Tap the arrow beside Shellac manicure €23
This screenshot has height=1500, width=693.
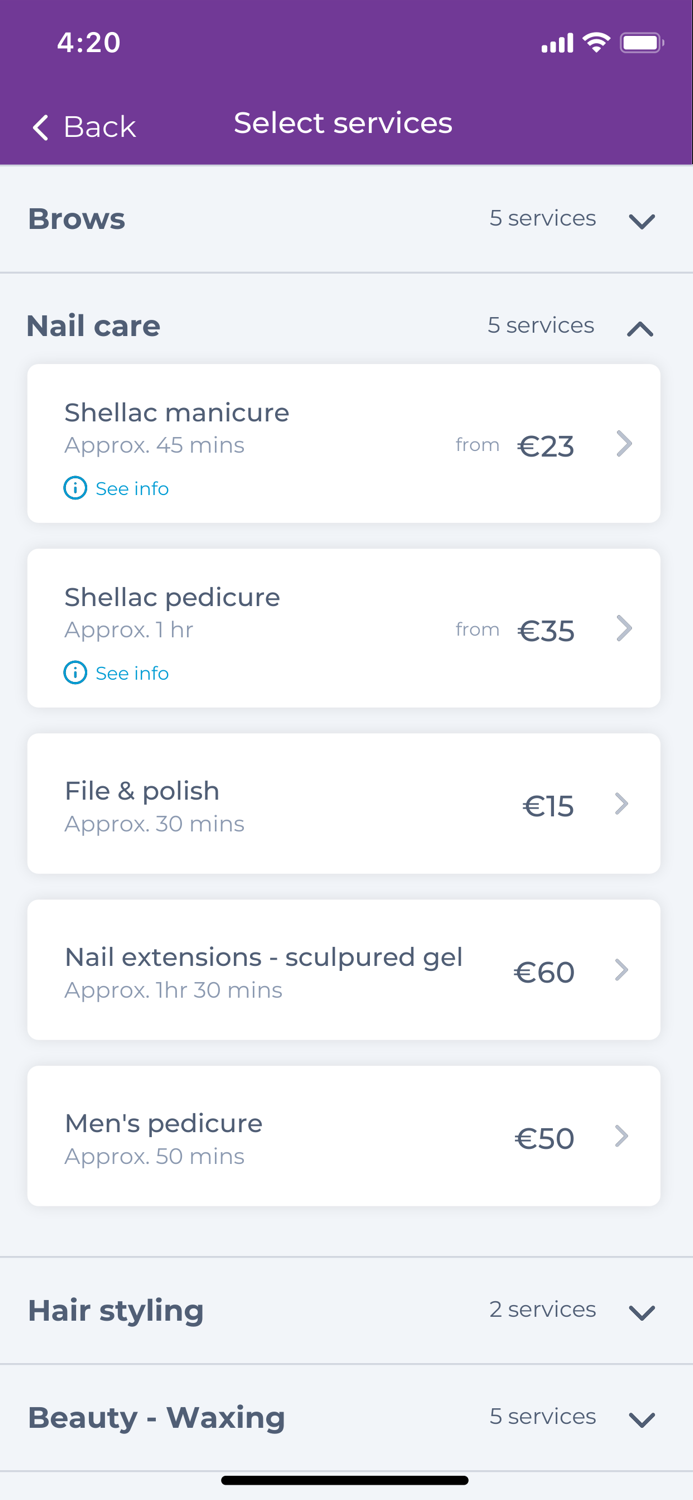[624, 444]
